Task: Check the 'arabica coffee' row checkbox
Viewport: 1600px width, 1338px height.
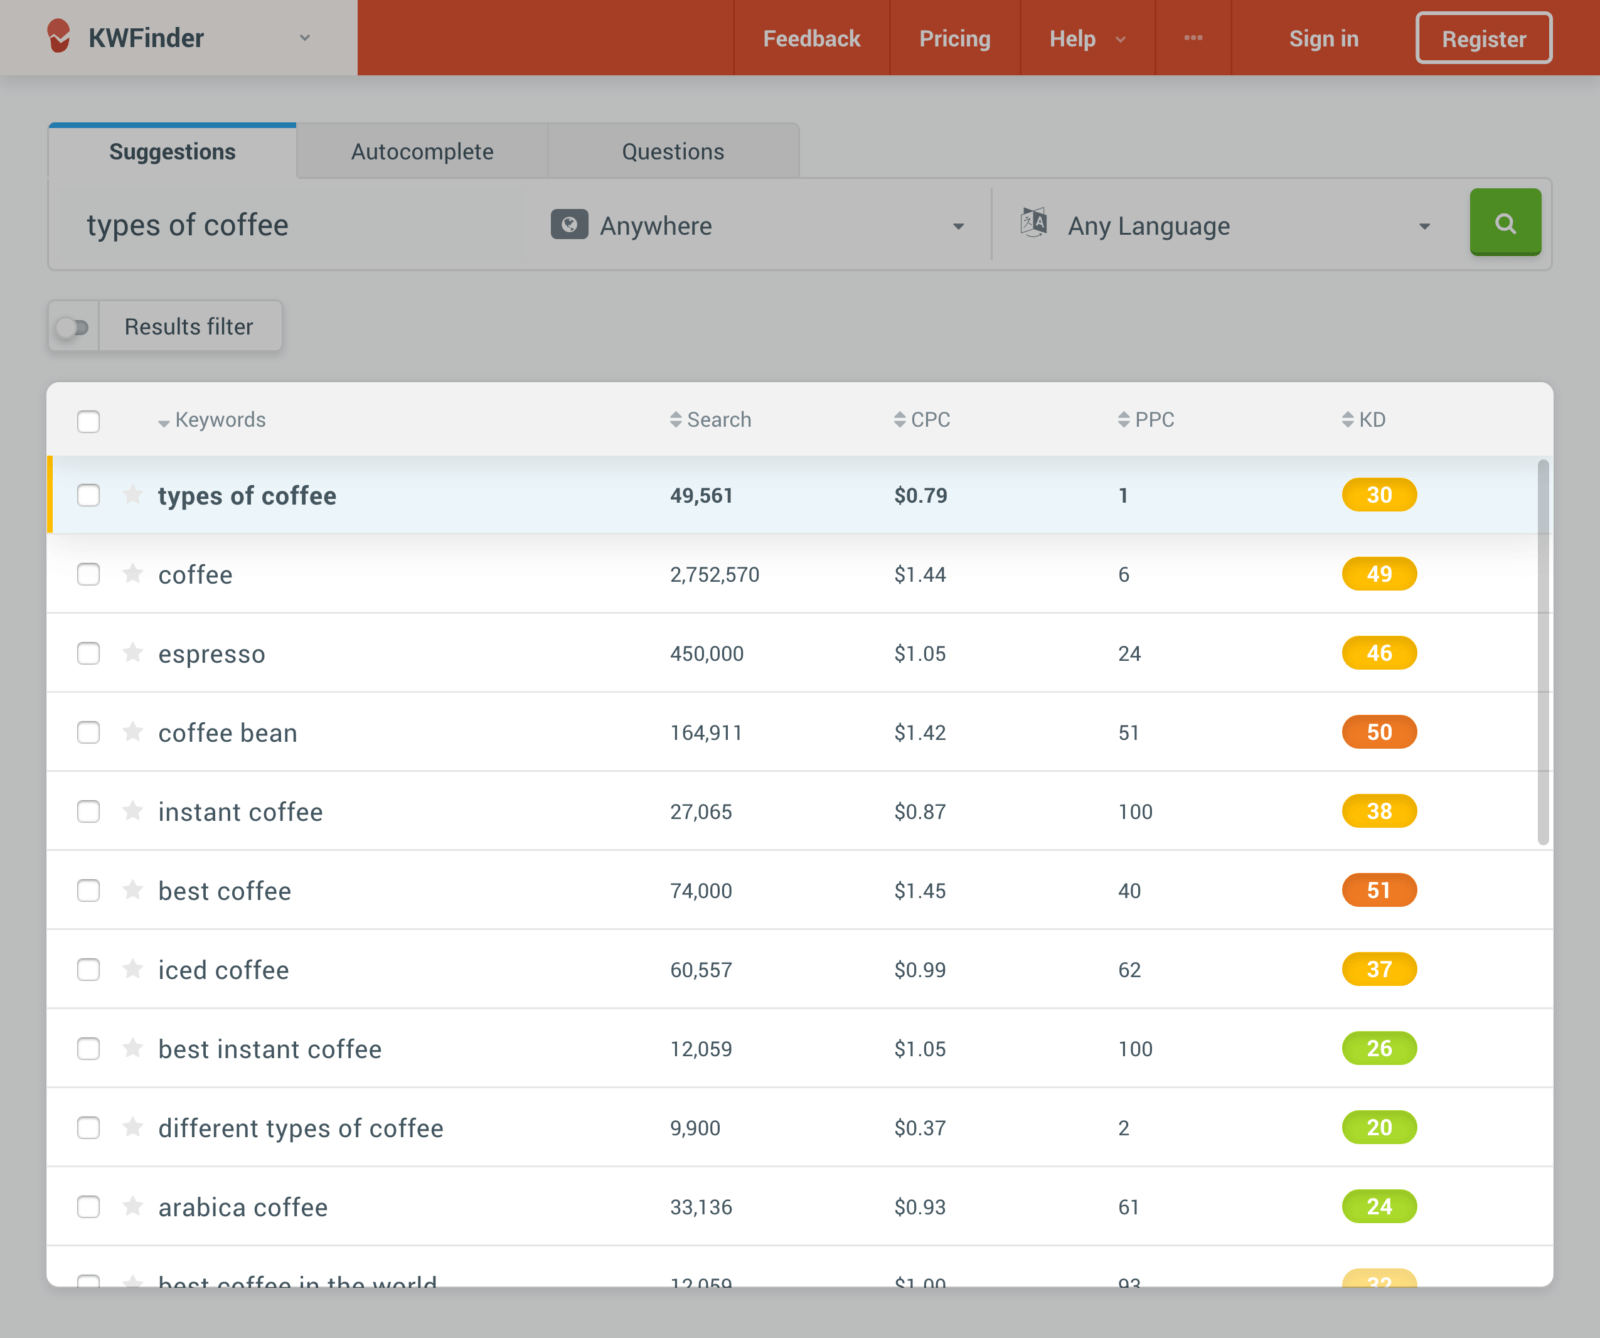Action: (x=89, y=1206)
